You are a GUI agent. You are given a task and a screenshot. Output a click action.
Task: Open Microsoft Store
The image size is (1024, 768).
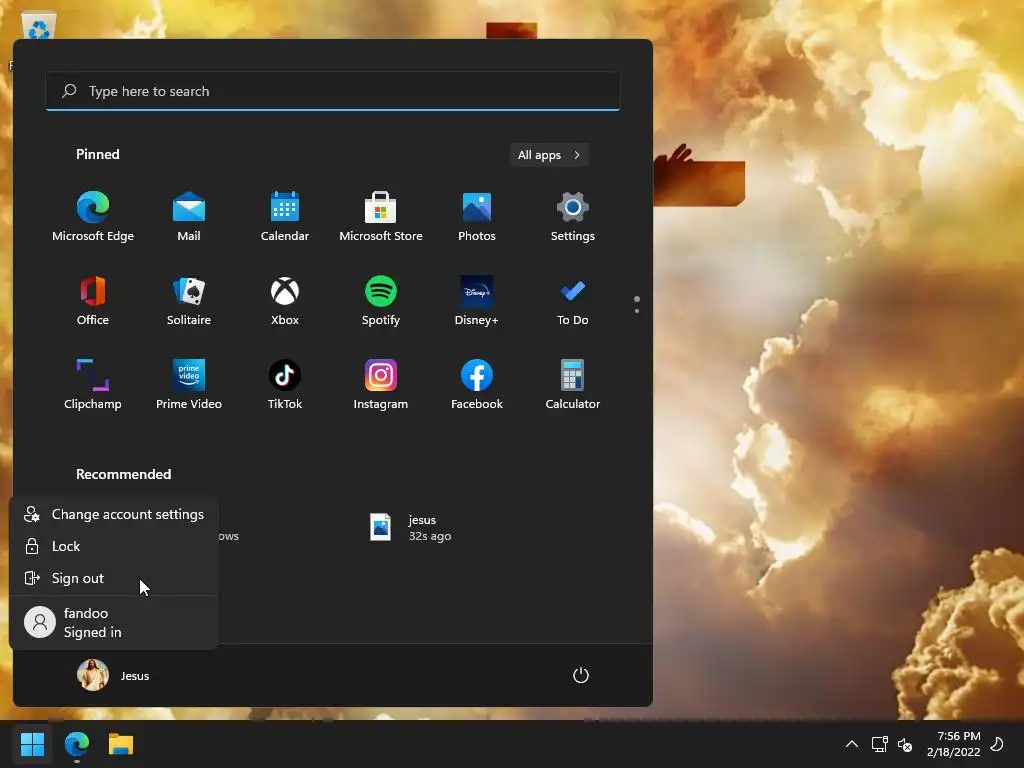click(381, 217)
